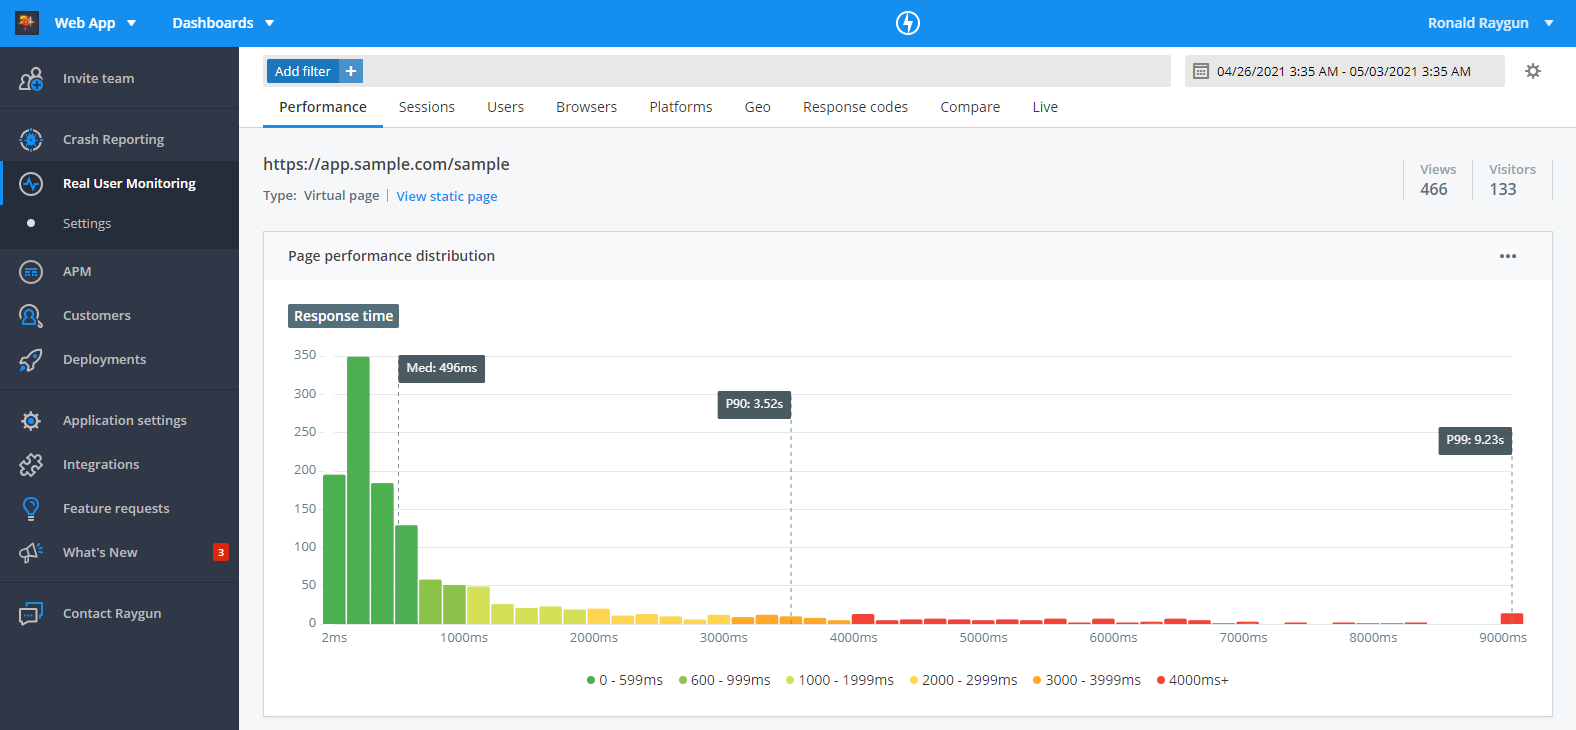Click the What's New megaphone icon
Screen dimensions: 1576x730
(x=31, y=553)
